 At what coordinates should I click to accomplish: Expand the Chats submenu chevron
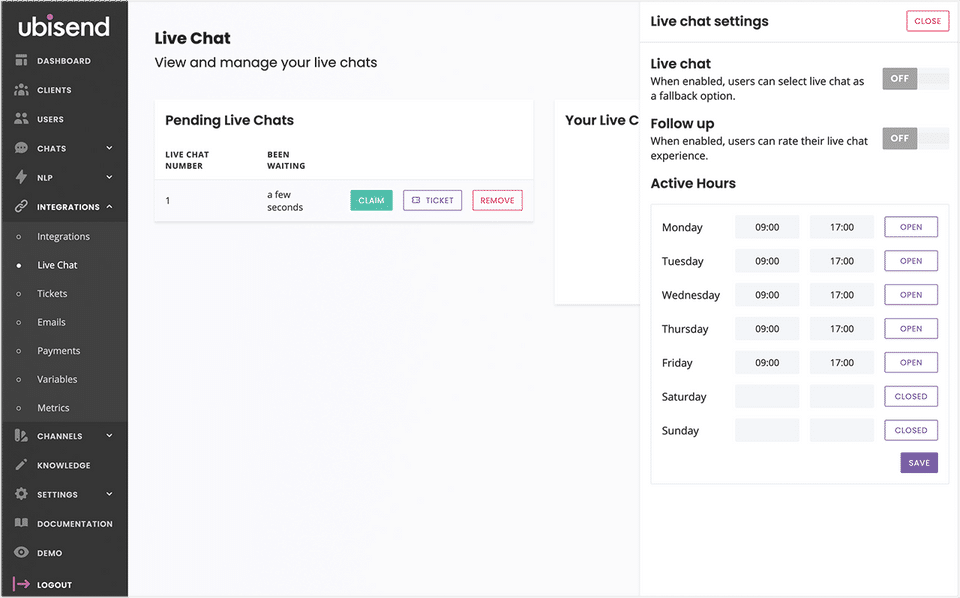109,148
